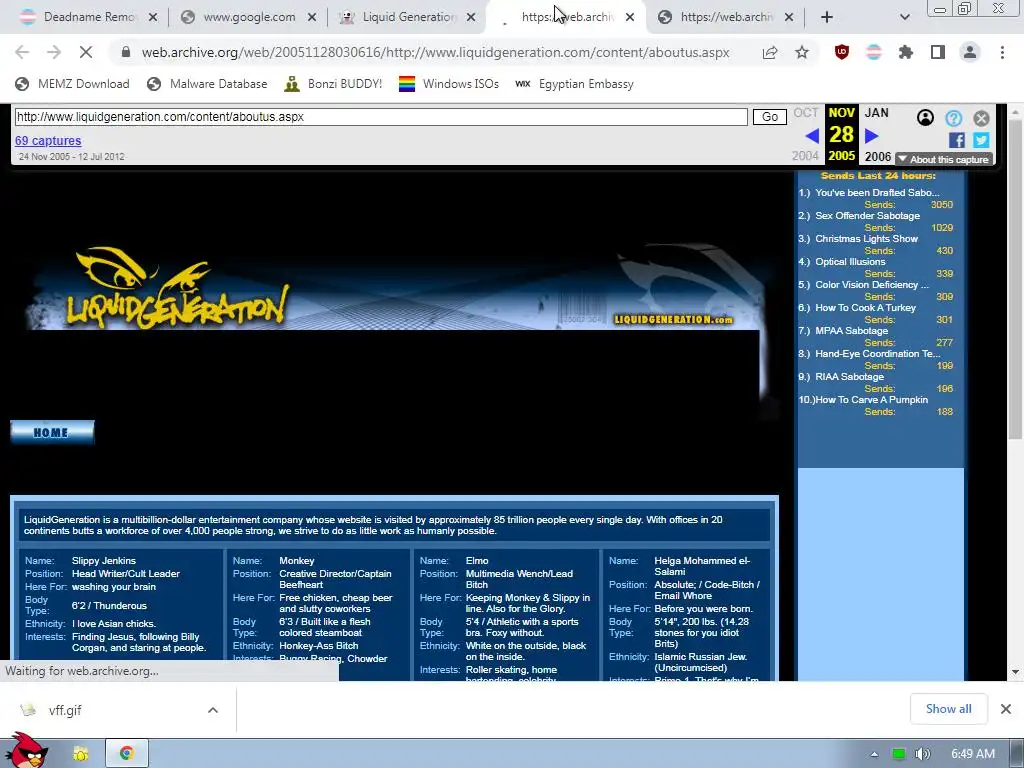This screenshot has width=1024, height=768.
Task: Open RIAA Sabotage link
Action: [x=850, y=377]
